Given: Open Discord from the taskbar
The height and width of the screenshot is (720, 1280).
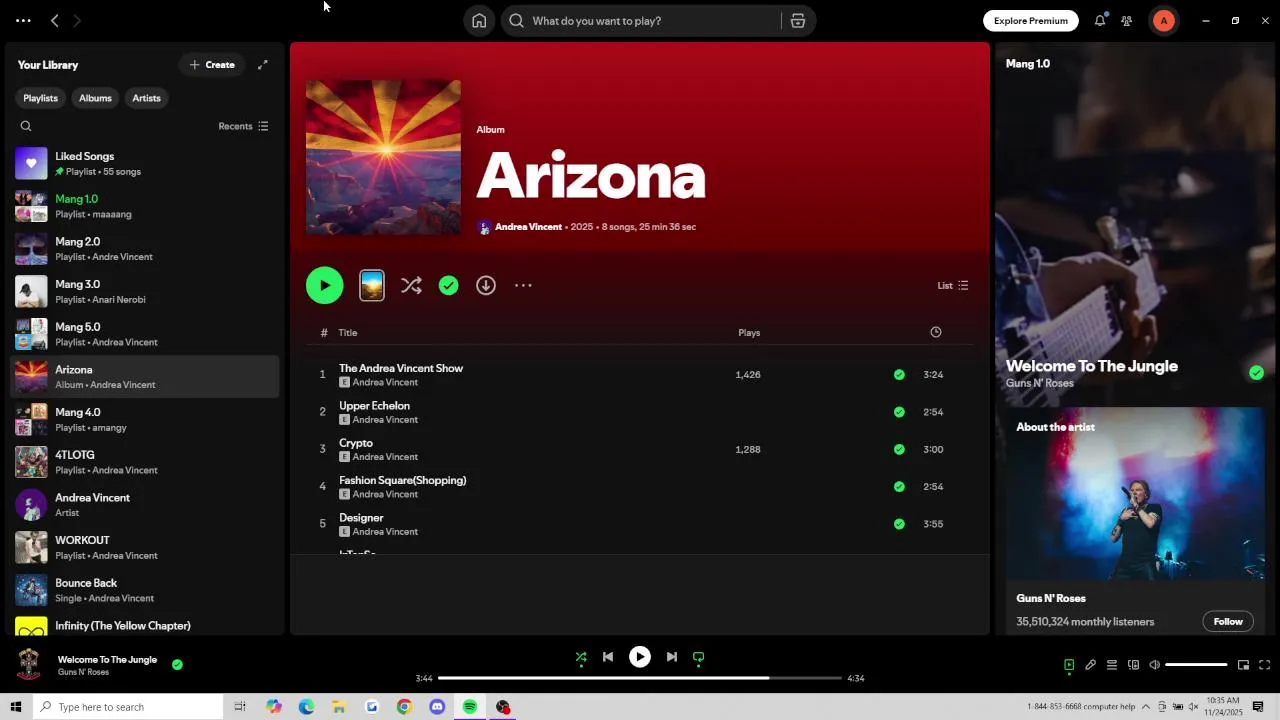Looking at the screenshot, I should [x=437, y=707].
